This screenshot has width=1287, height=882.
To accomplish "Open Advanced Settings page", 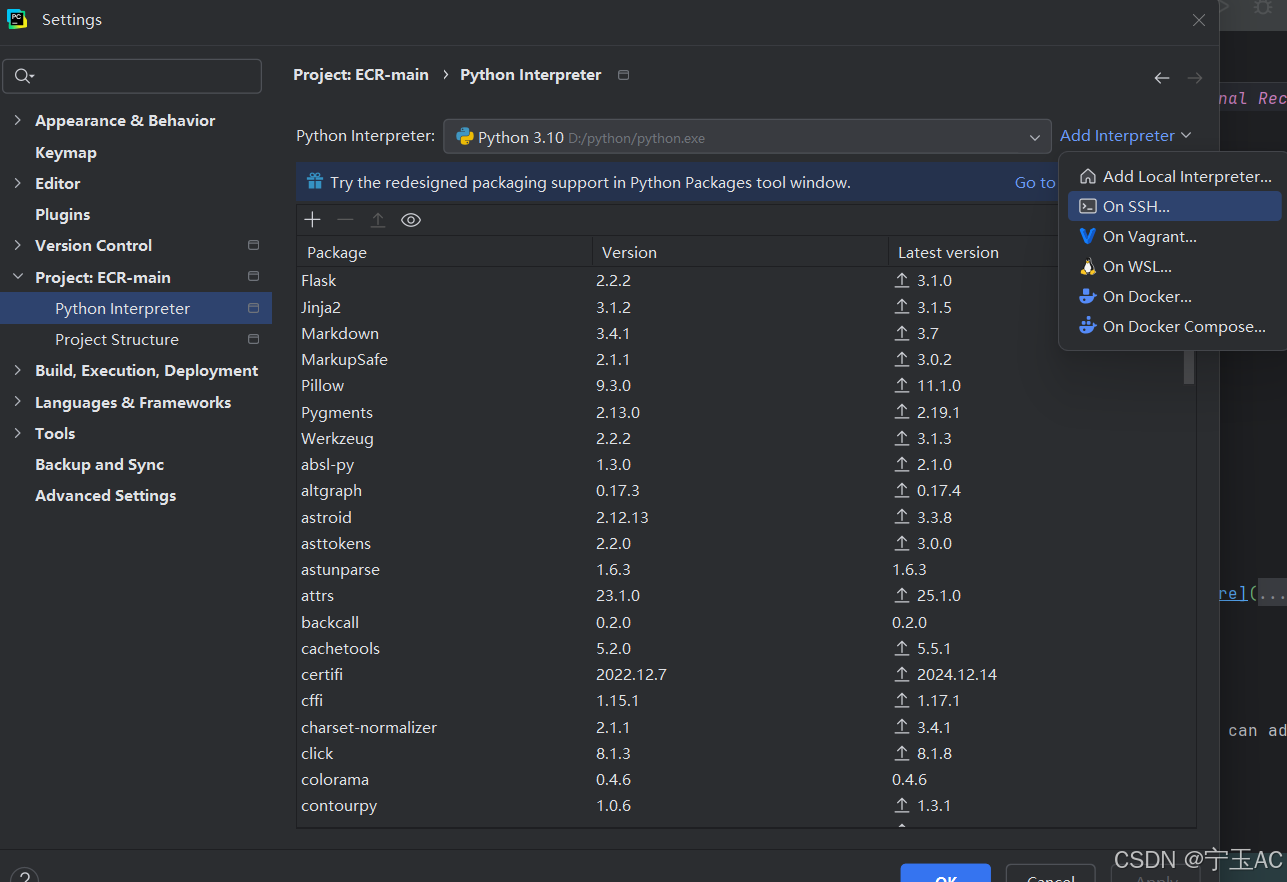I will (105, 495).
